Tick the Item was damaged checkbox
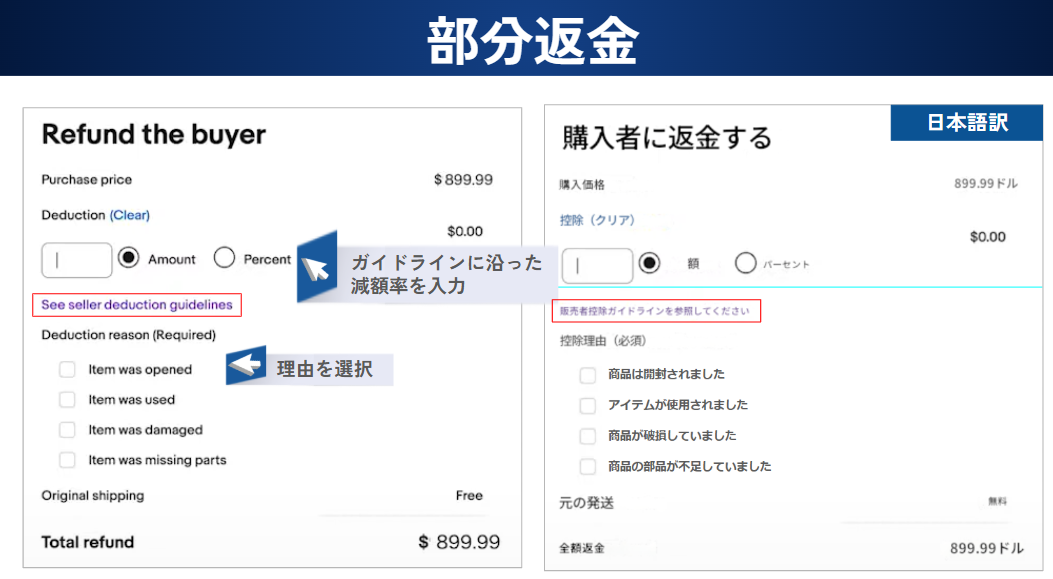1053x579 pixels. click(x=67, y=430)
